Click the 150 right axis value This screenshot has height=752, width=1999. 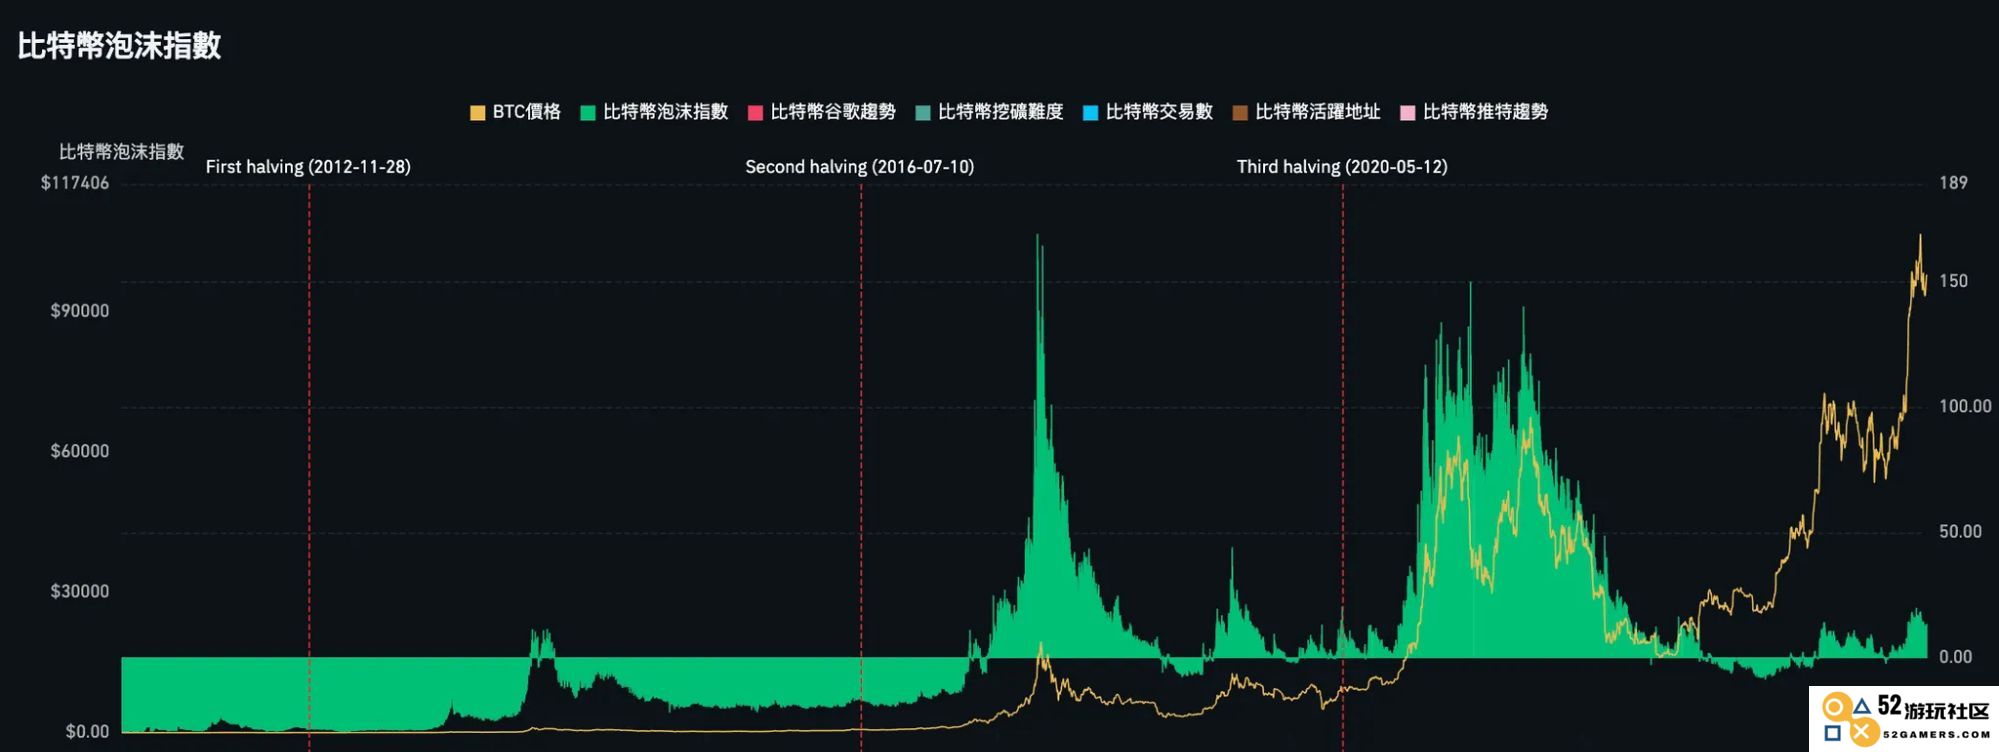point(1953,281)
